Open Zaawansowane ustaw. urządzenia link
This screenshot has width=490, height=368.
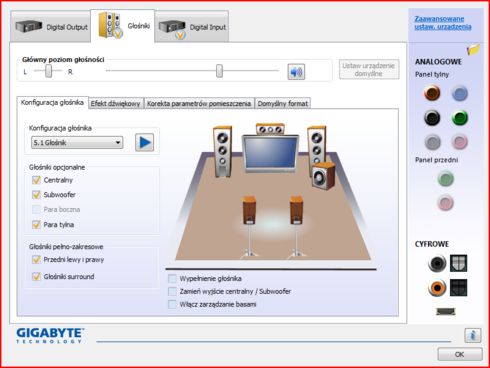[x=443, y=23]
